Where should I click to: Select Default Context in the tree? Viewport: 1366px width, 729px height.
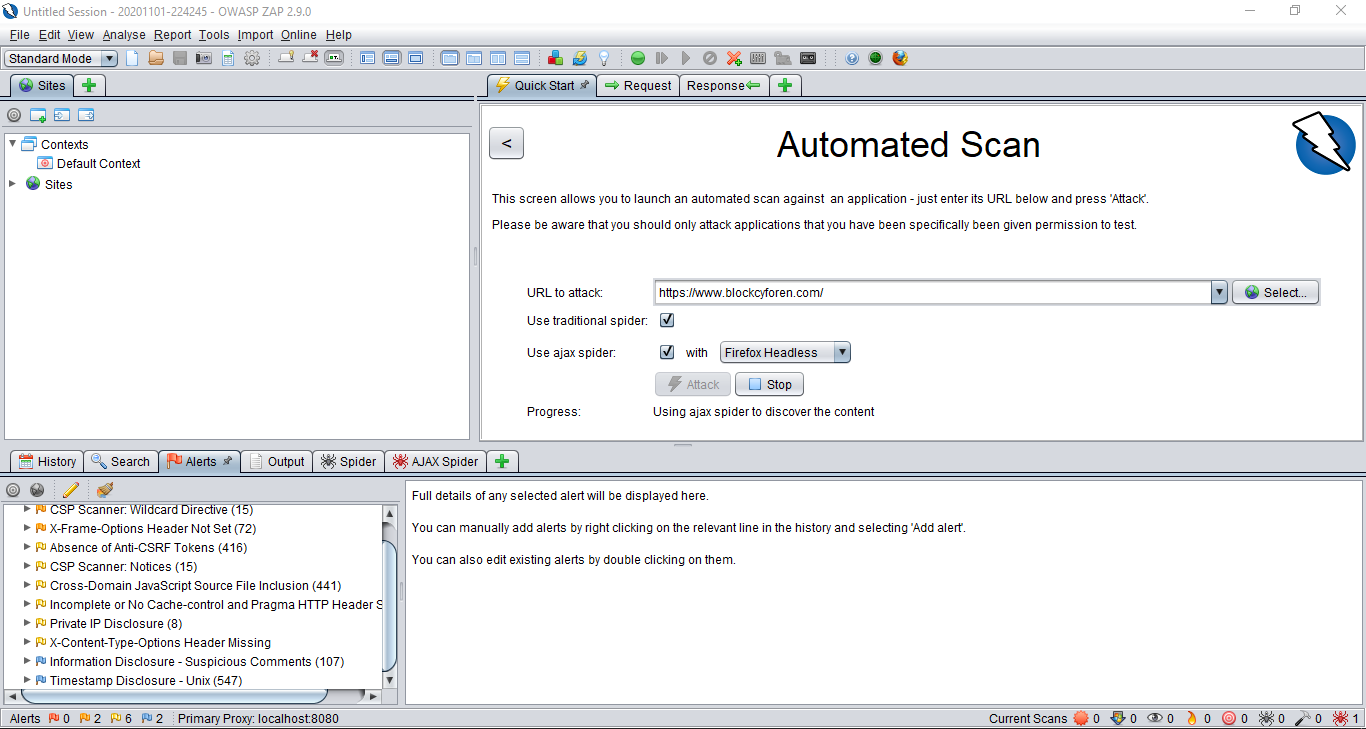point(98,163)
